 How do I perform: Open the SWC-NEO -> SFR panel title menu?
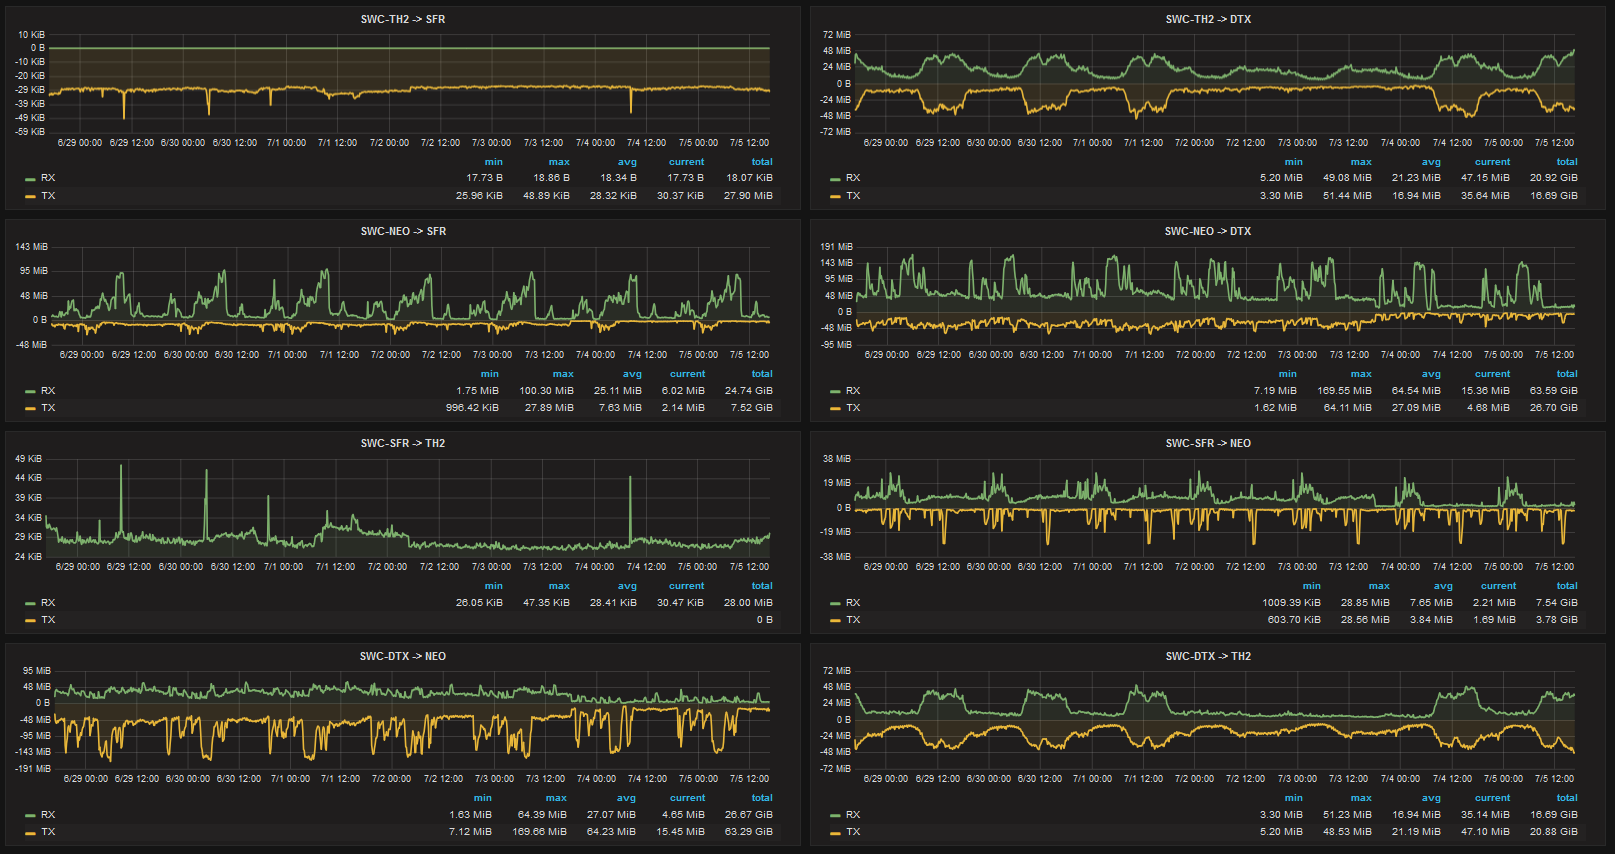tap(403, 231)
